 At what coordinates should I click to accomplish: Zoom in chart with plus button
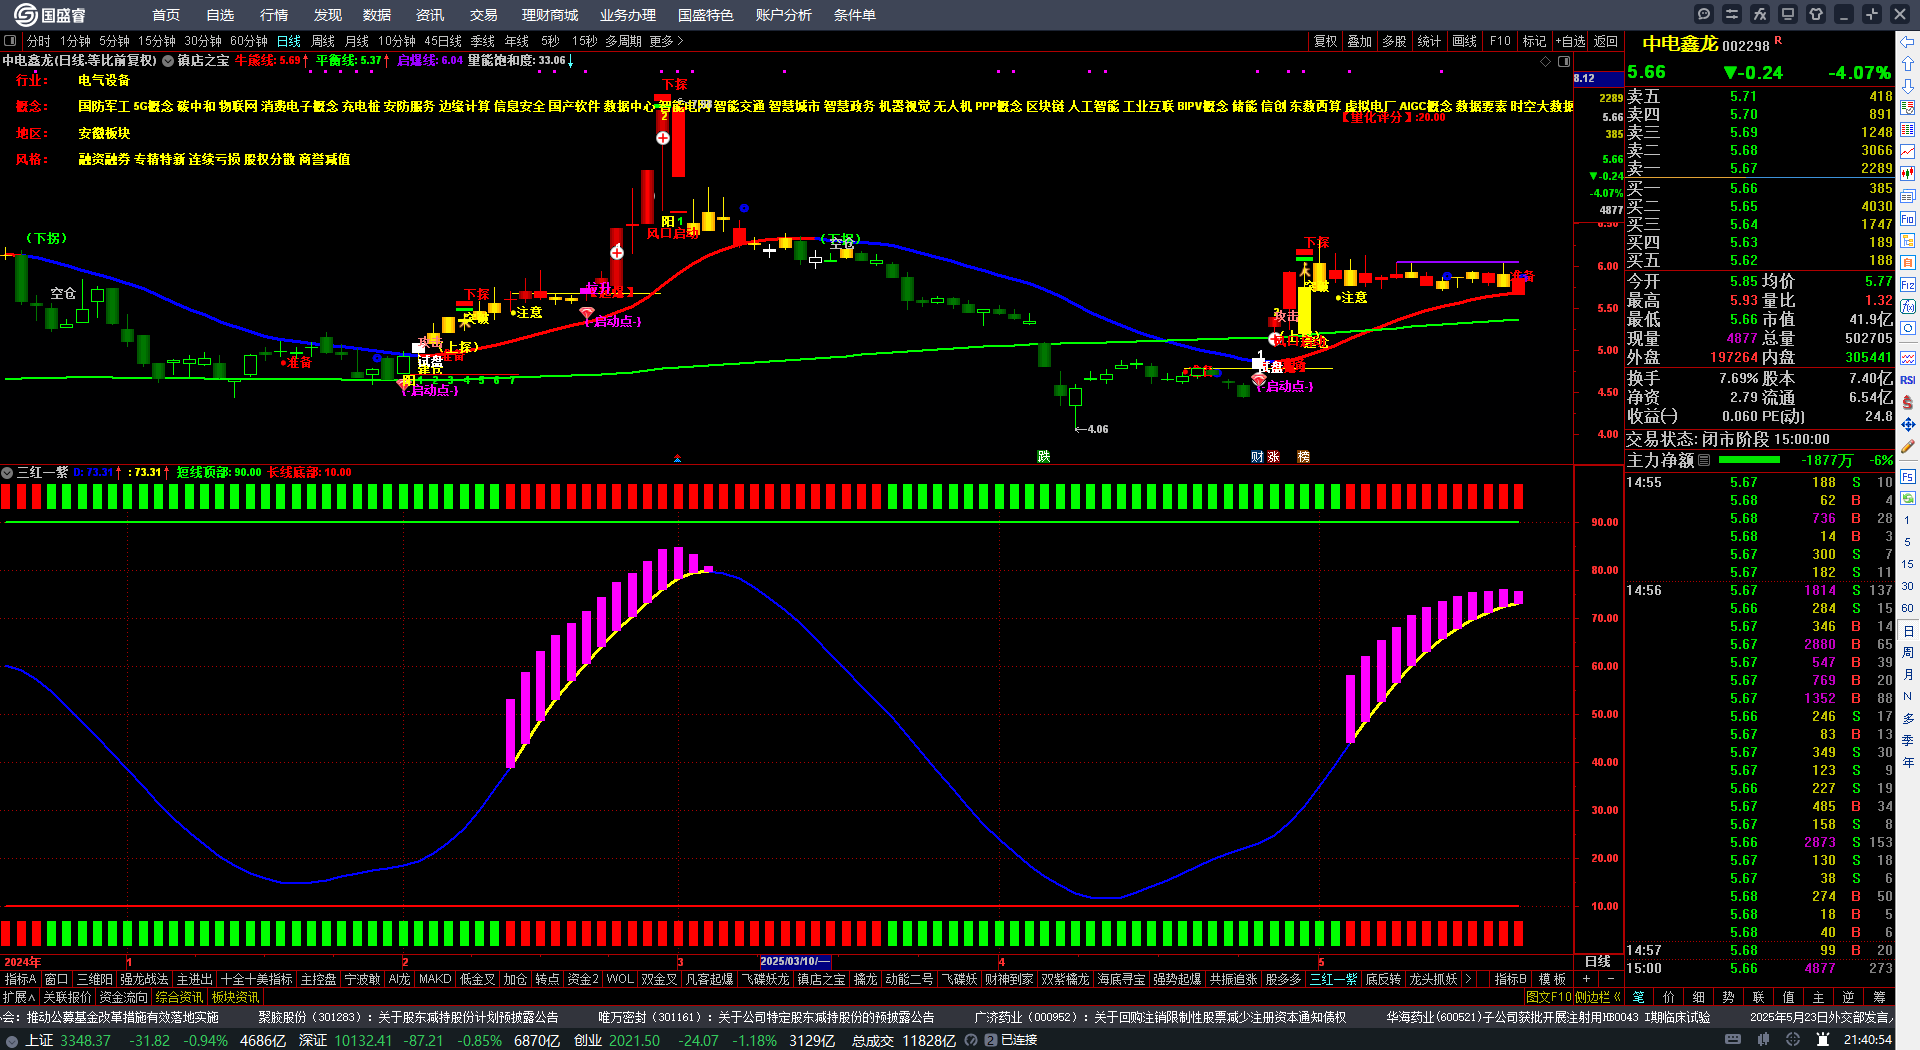(x=1587, y=979)
